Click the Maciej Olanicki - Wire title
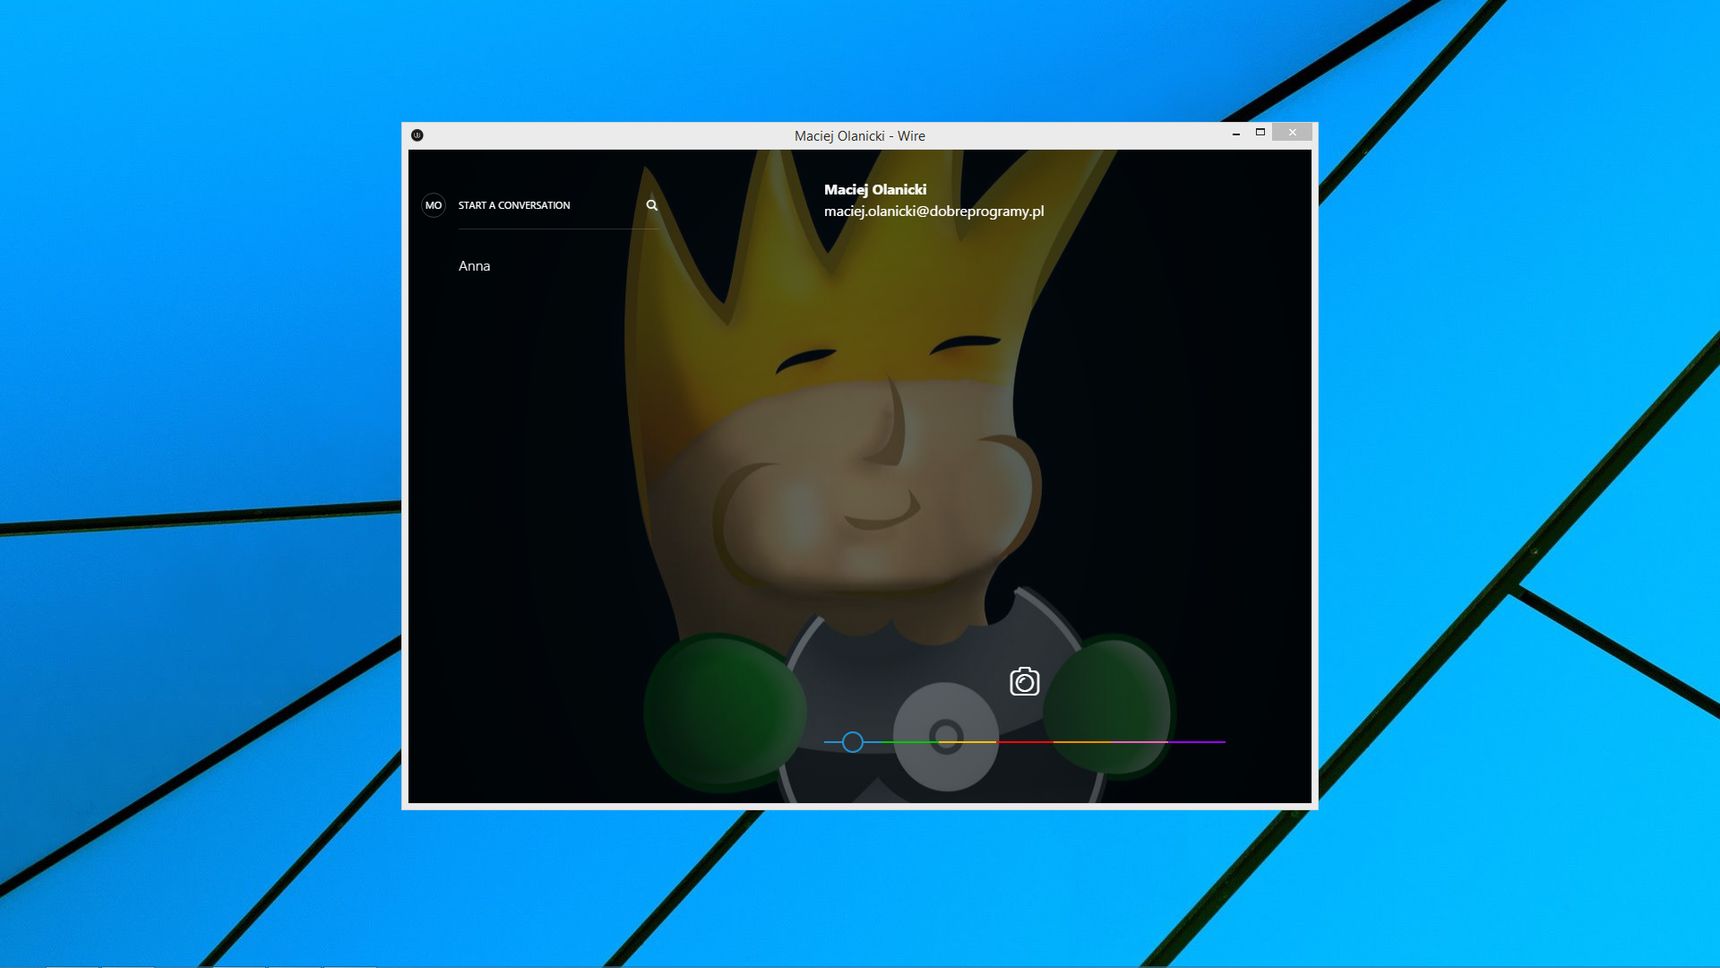The image size is (1720, 968). [x=860, y=136]
